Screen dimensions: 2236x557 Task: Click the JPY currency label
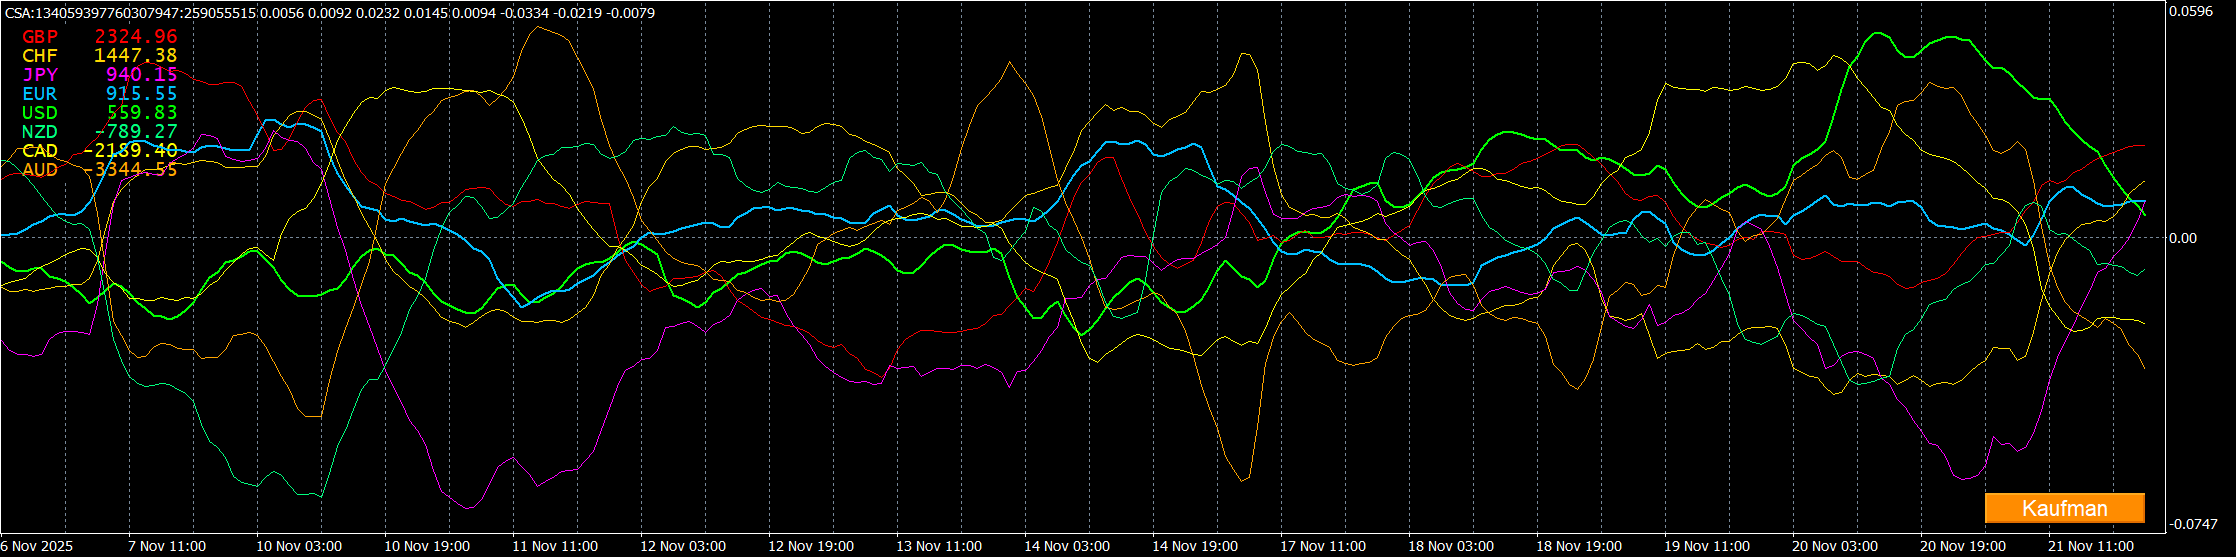(40, 75)
